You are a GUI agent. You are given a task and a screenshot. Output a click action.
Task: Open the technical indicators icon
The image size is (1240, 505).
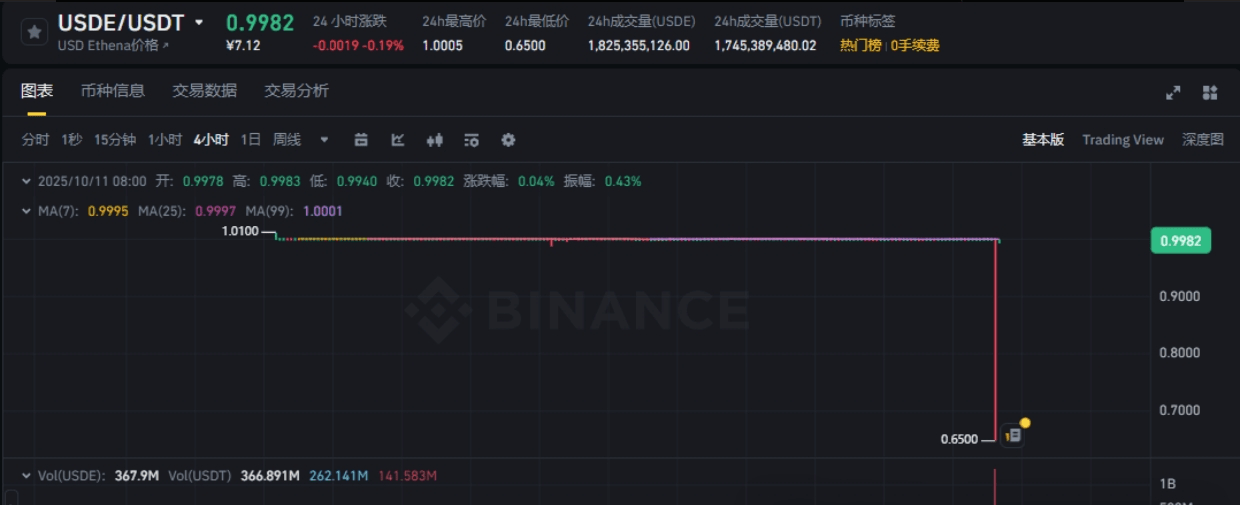(x=397, y=140)
